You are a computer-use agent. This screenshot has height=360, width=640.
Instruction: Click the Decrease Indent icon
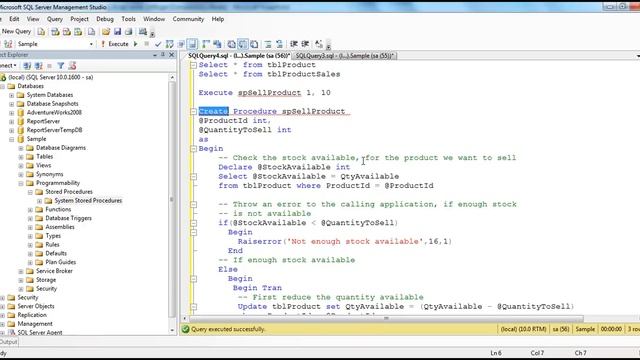[294, 44]
